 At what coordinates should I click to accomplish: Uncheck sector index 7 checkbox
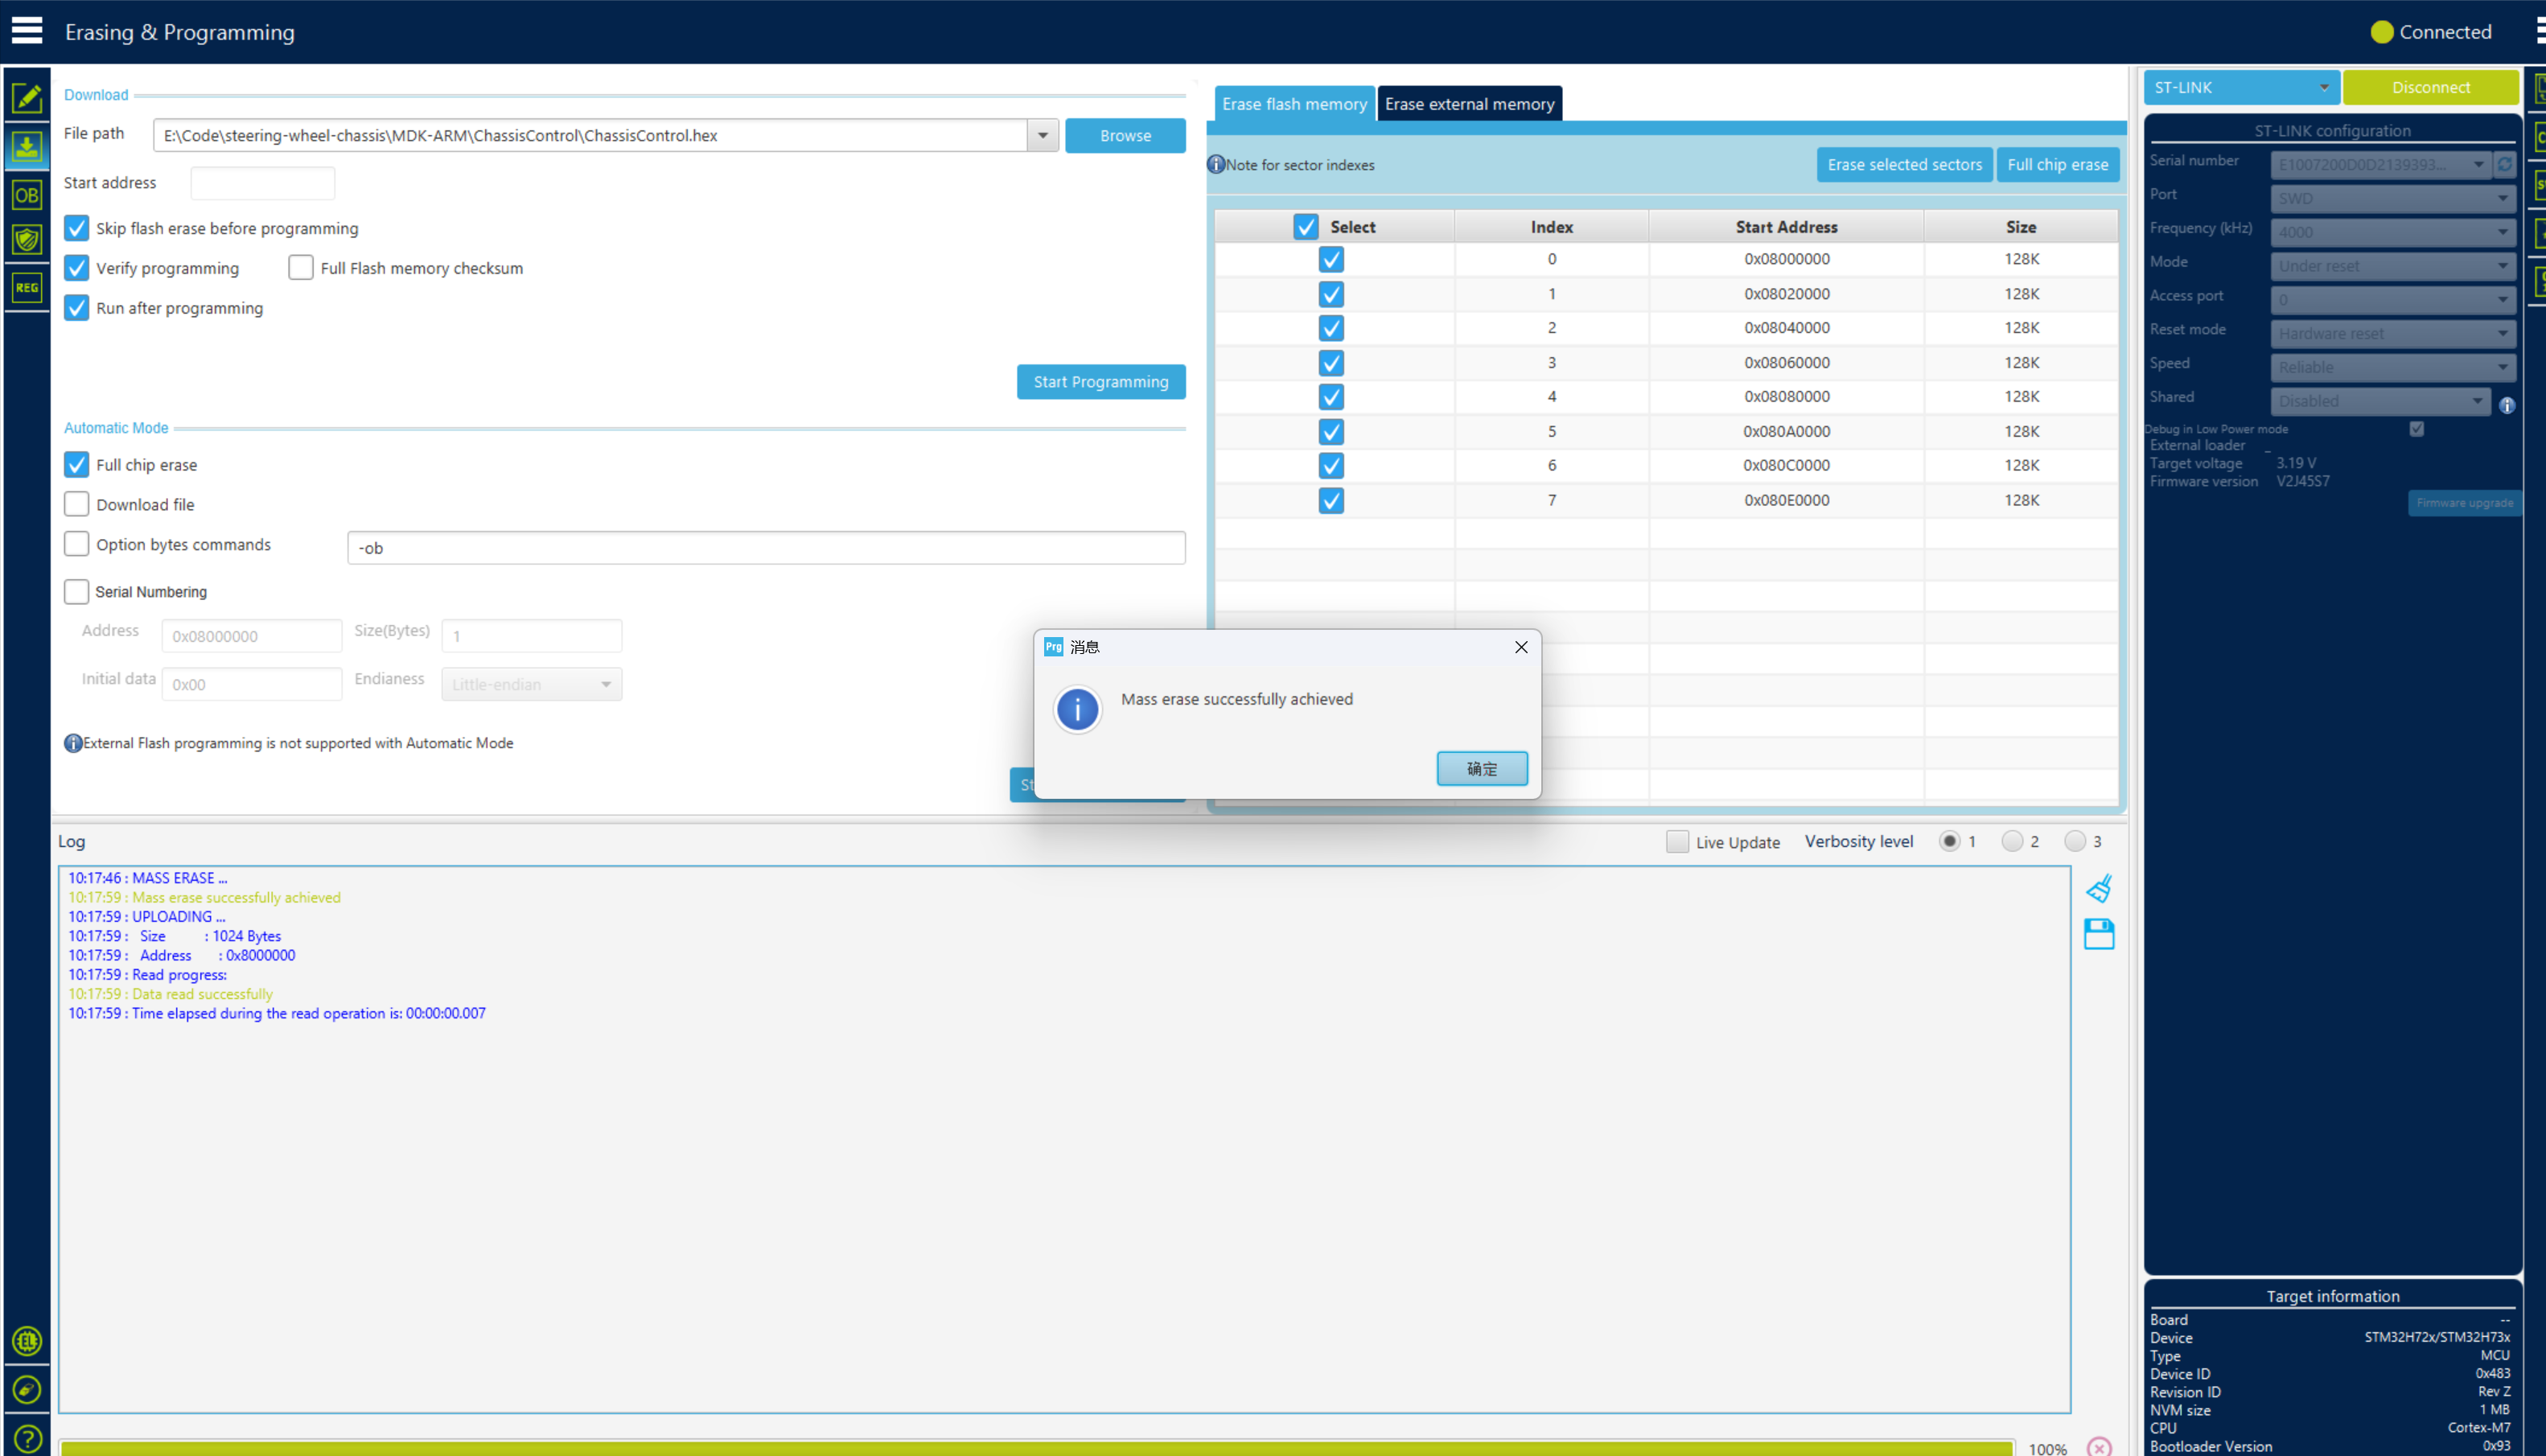click(1331, 500)
